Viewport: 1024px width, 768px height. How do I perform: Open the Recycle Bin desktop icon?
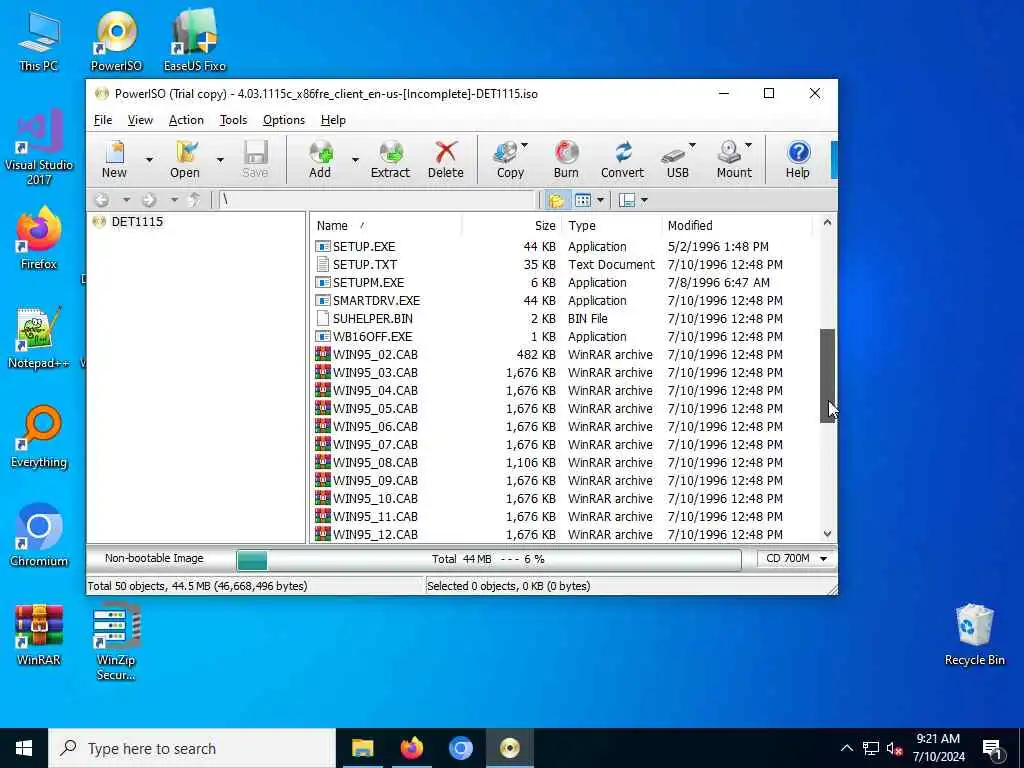tap(974, 634)
